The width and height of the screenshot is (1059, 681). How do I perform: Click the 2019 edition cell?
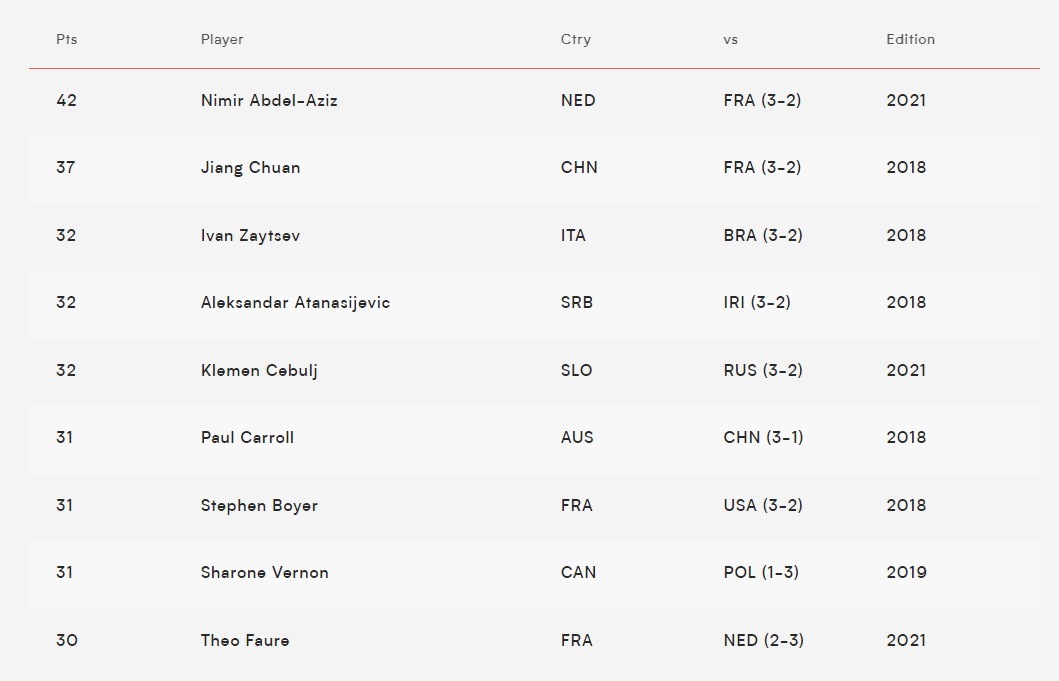point(906,573)
